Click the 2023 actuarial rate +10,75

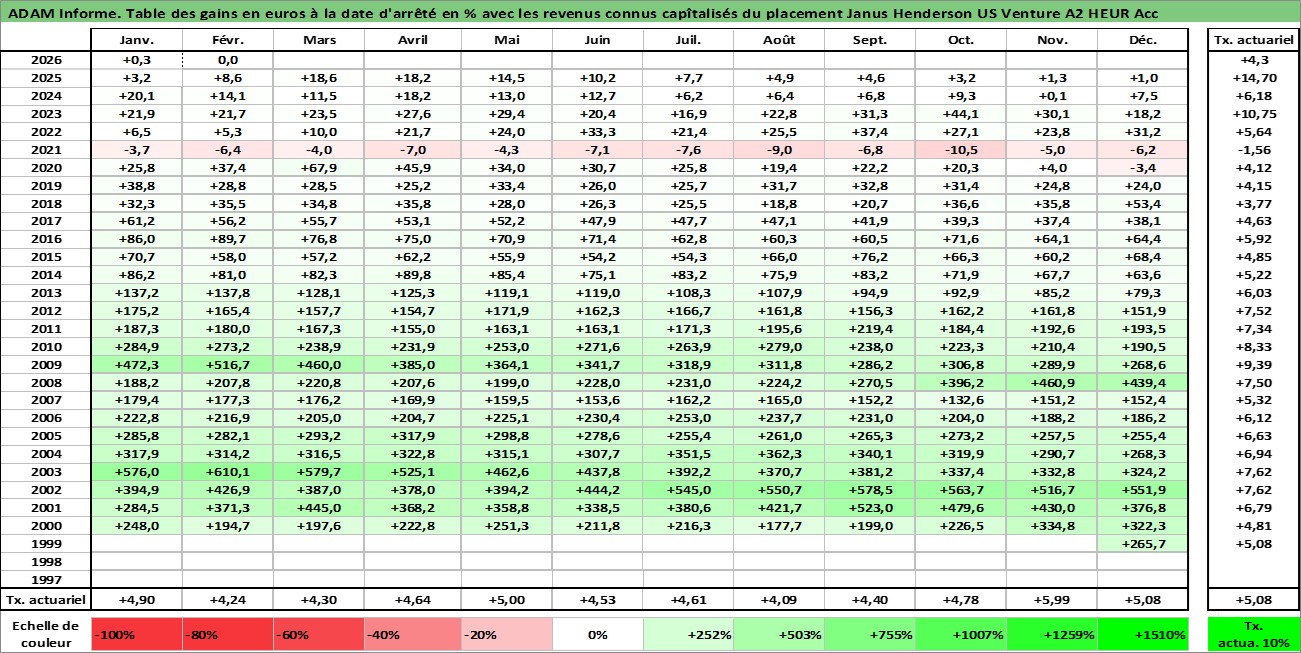coord(1252,113)
